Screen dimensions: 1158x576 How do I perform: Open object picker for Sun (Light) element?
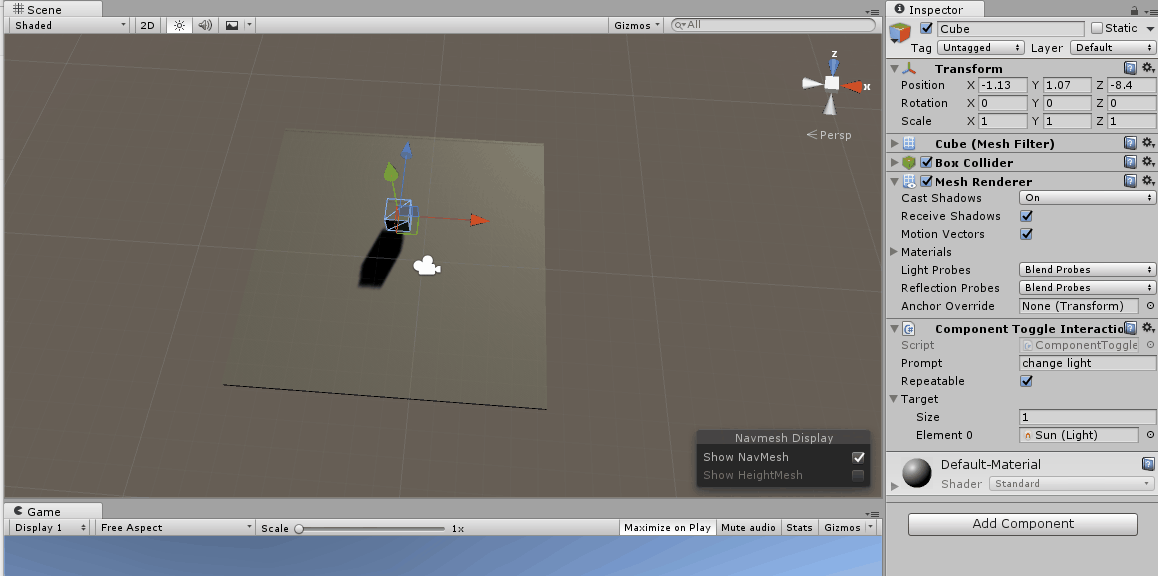point(1150,435)
